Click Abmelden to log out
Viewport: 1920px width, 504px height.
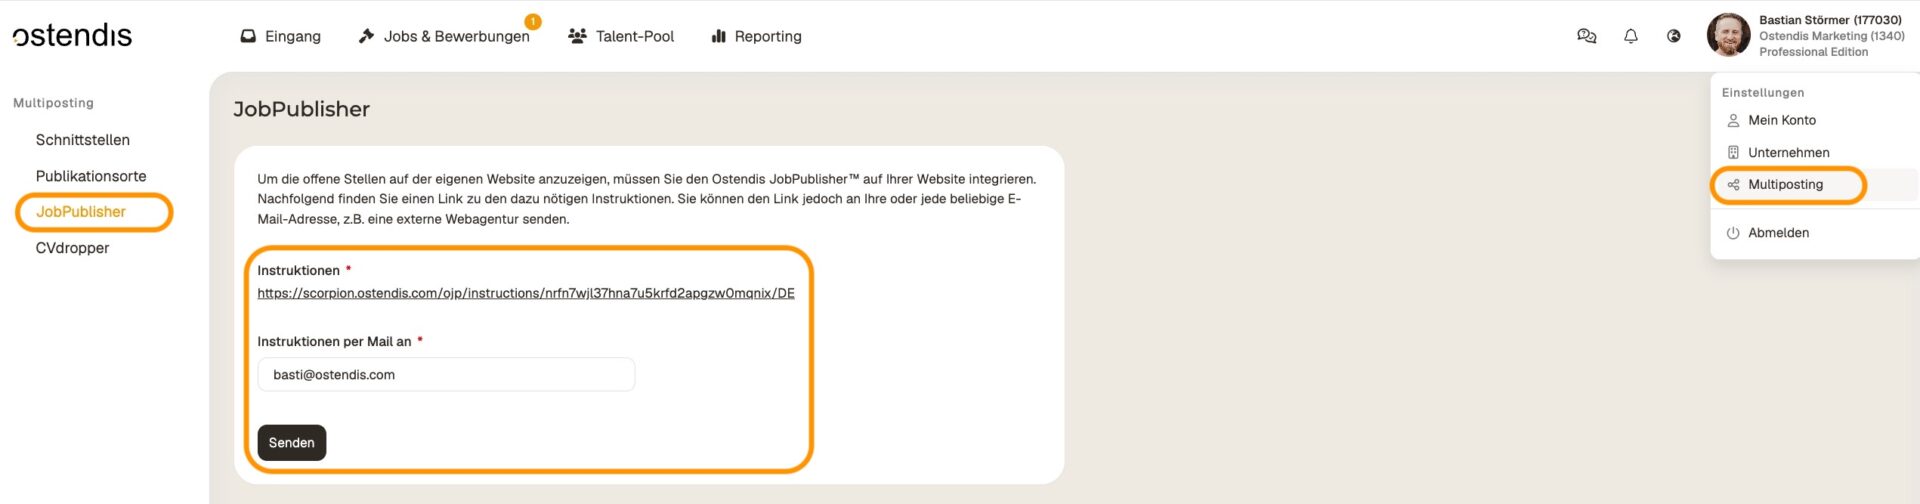click(1778, 233)
